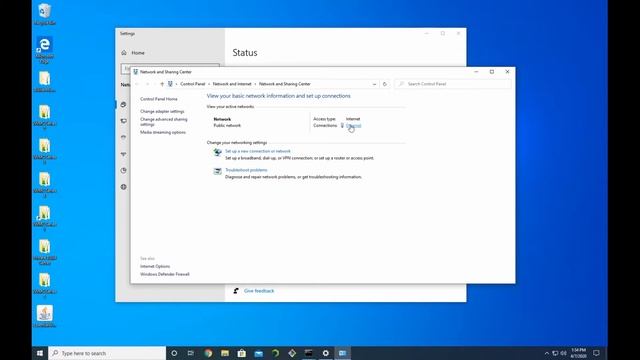The height and width of the screenshot is (360, 640).
Task: Open Microsoft Store from taskbar
Action: [x=242, y=353]
